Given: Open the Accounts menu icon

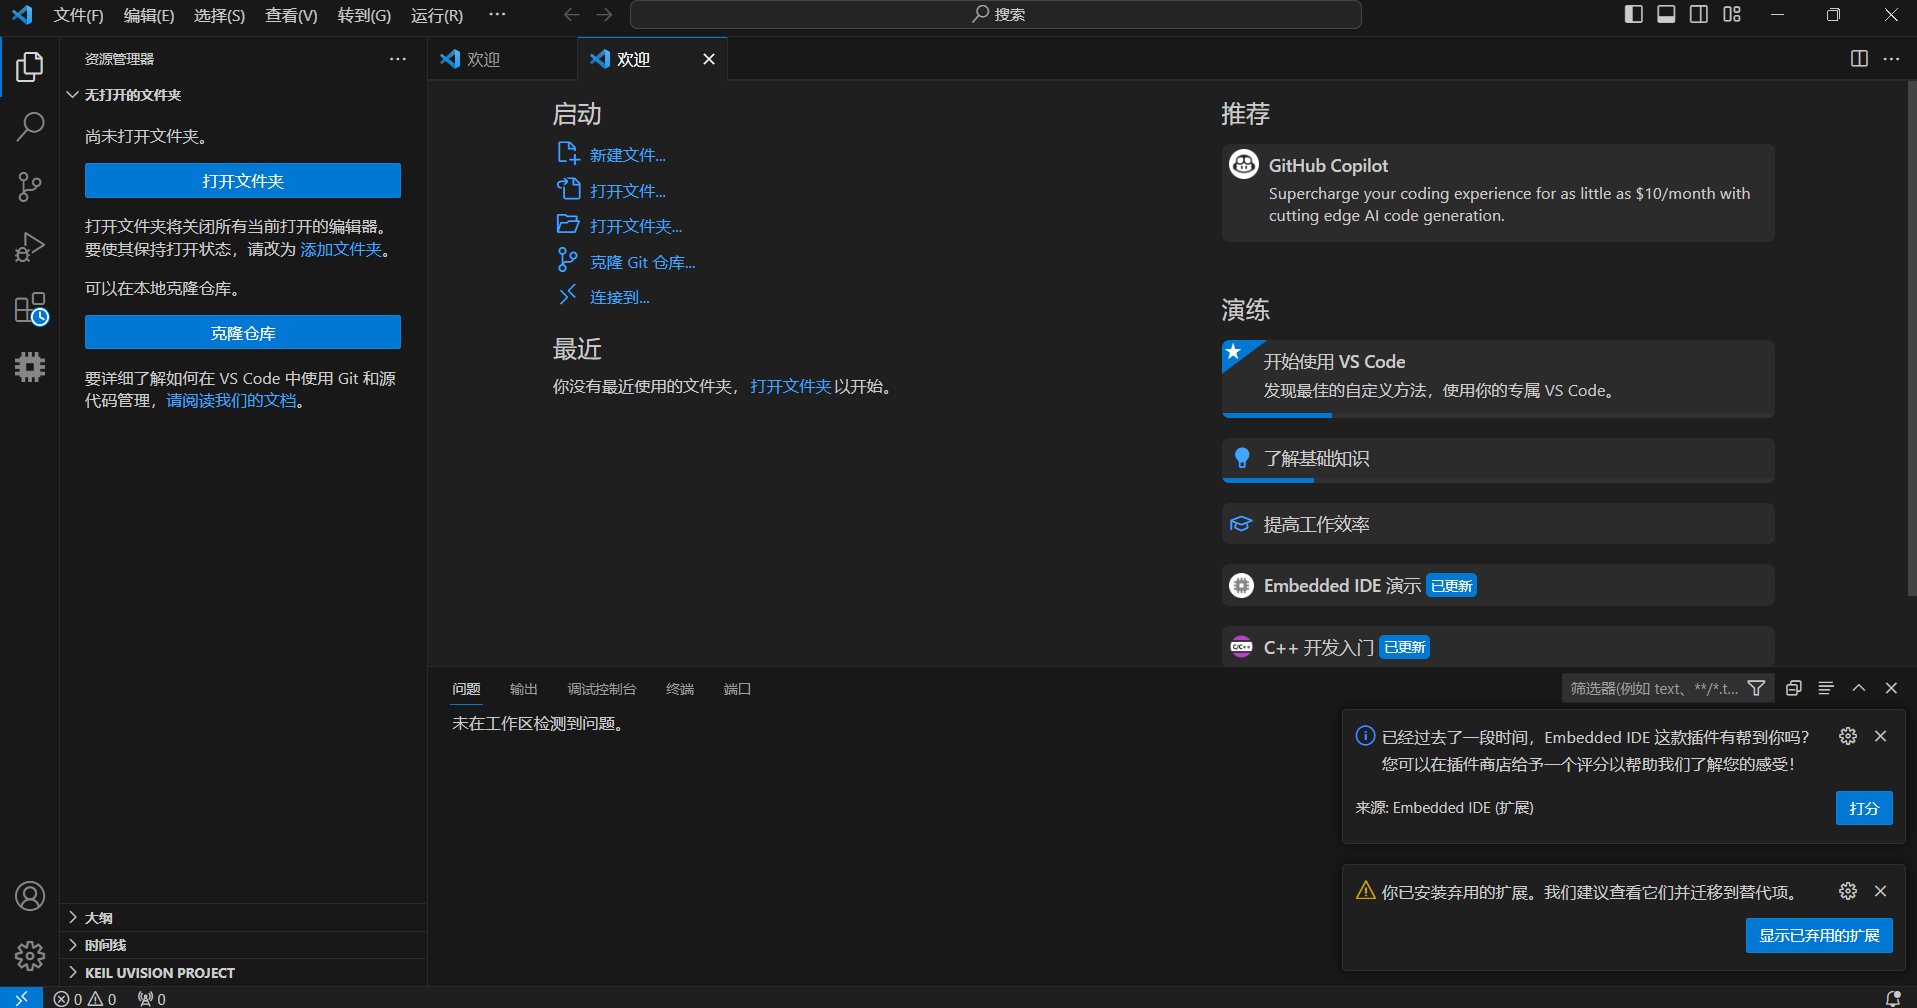Looking at the screenshot, I should pyautogui.click(x=30, y=896).
